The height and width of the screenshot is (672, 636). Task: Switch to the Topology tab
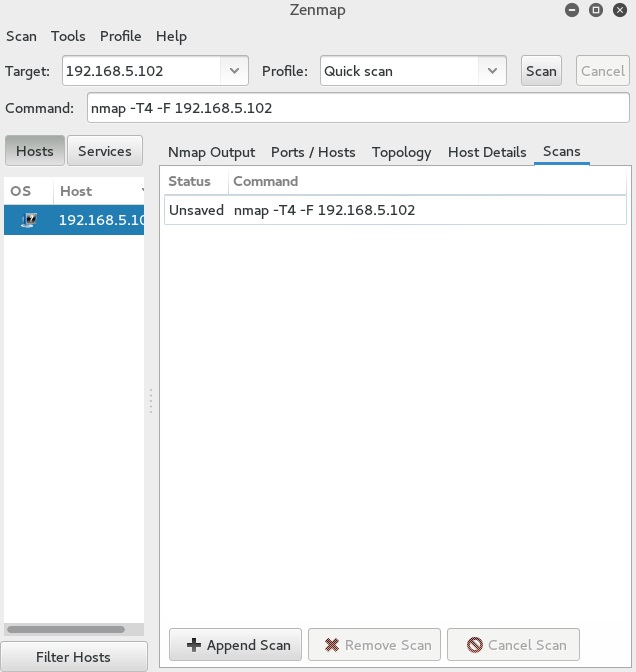(402, 152)
